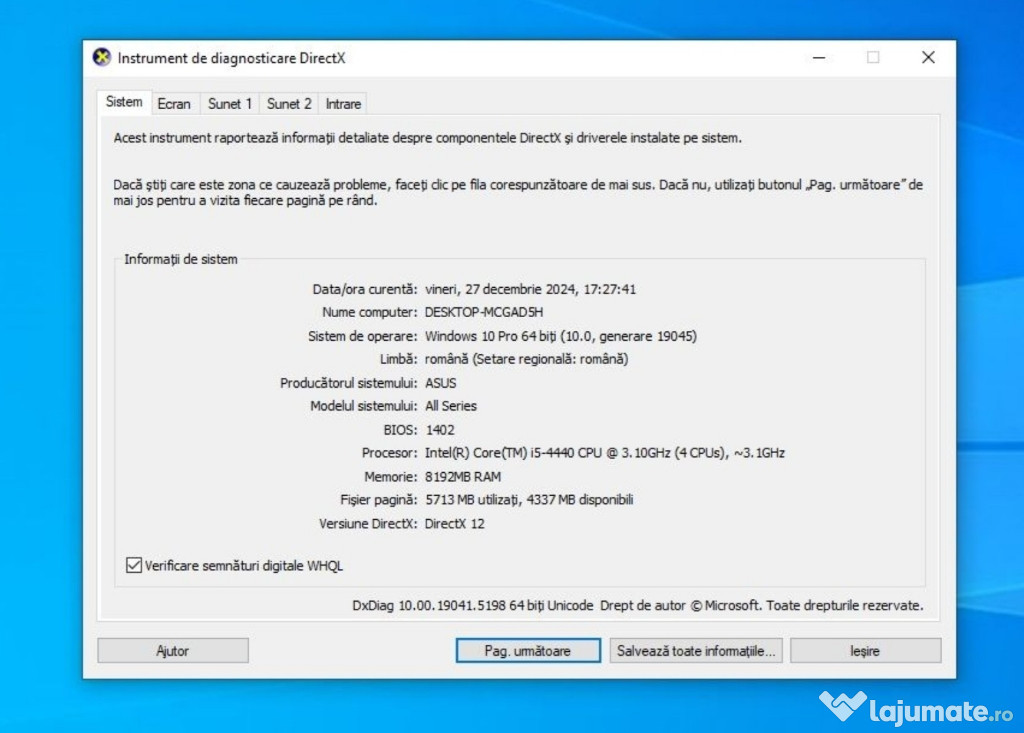This screenshot has height=733, width=1024.
Task: Click the BIOS value 1402
Action: (440, 430)
